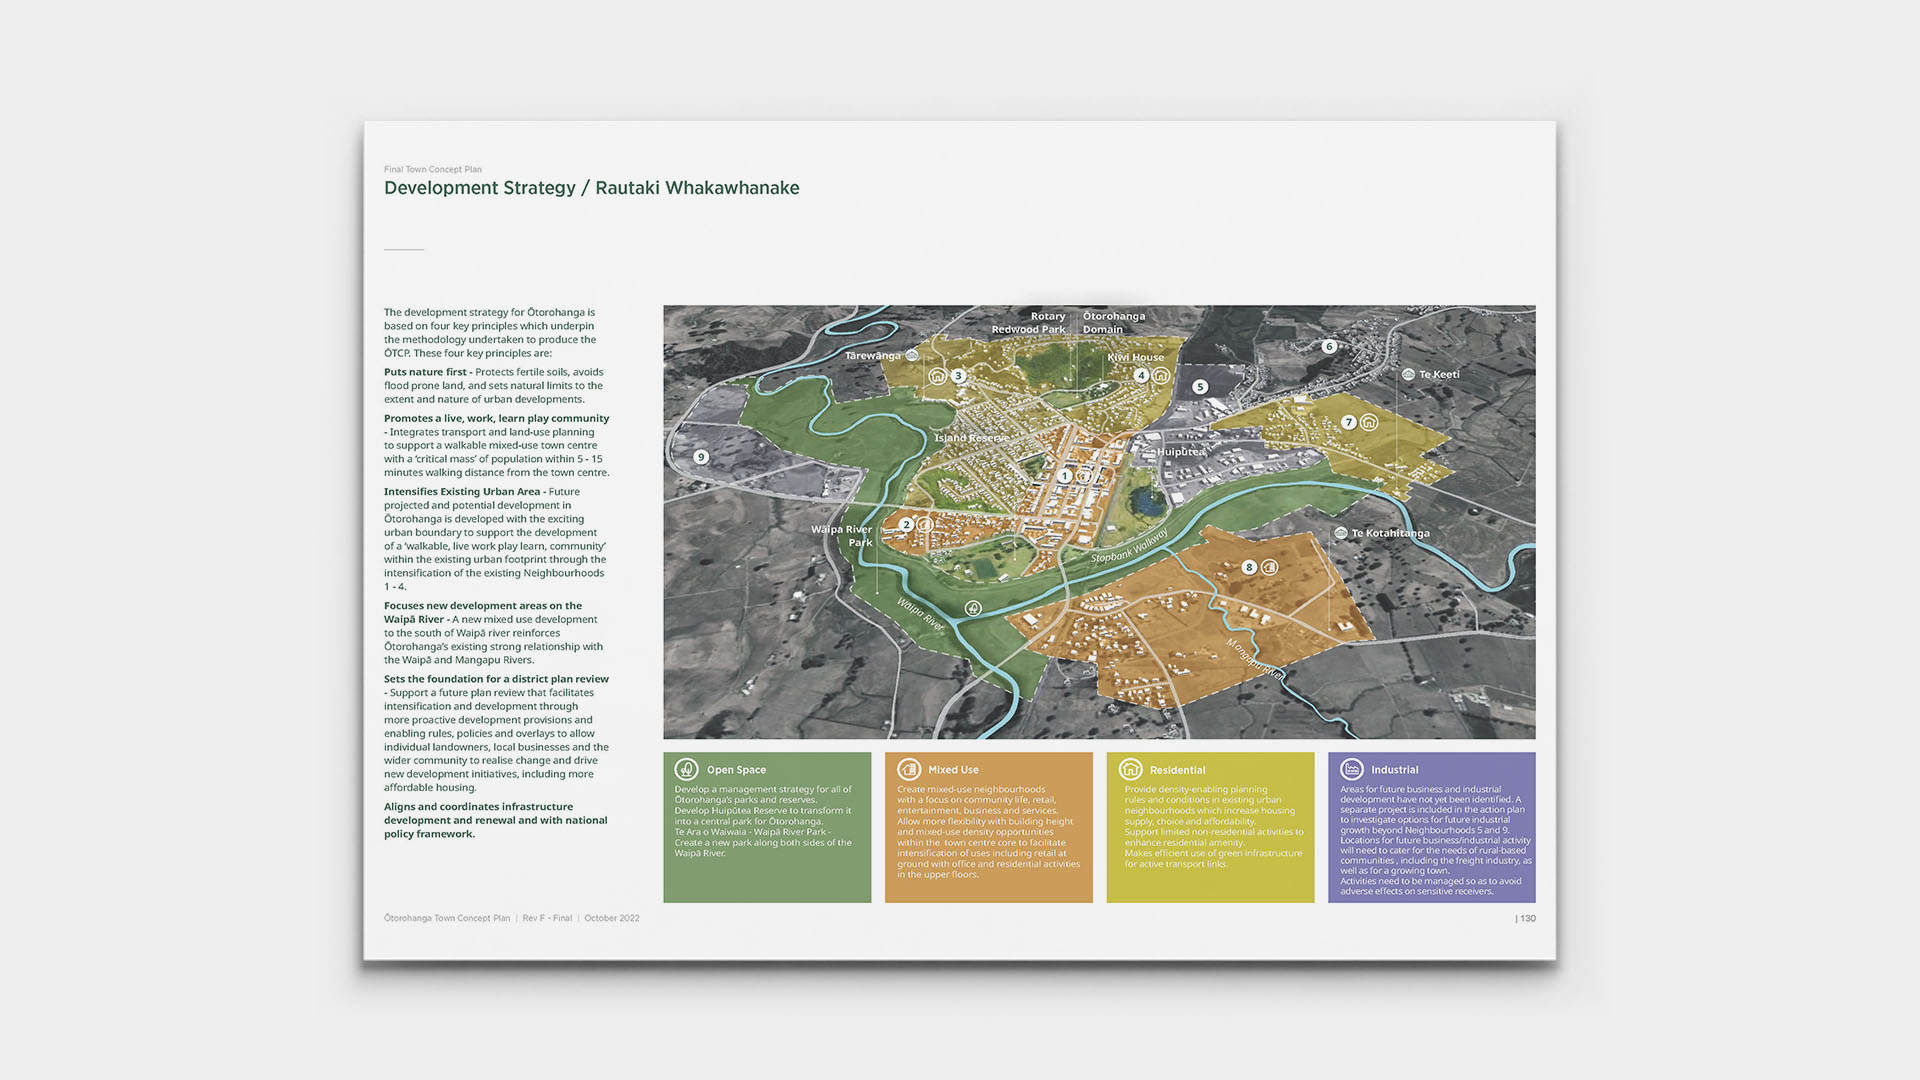
Task: Click the orange Mixed Use legend card
Action: [989, 827]
